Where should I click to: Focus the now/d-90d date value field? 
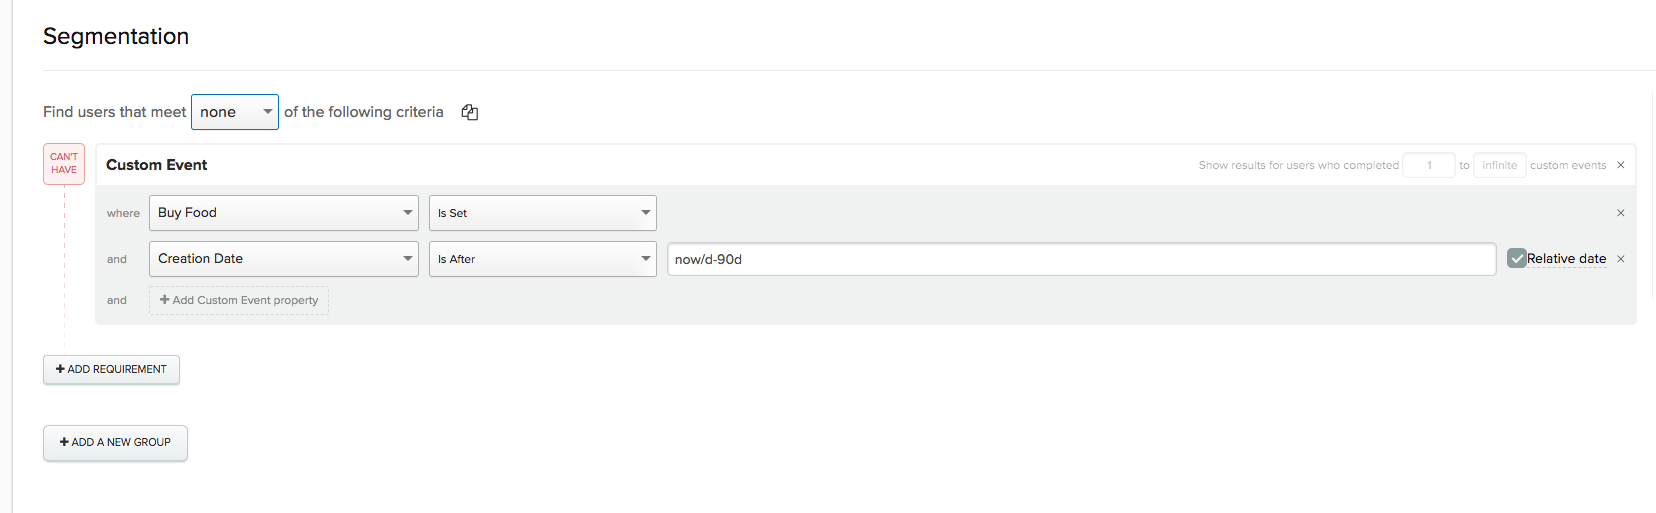coord(1081,259)
